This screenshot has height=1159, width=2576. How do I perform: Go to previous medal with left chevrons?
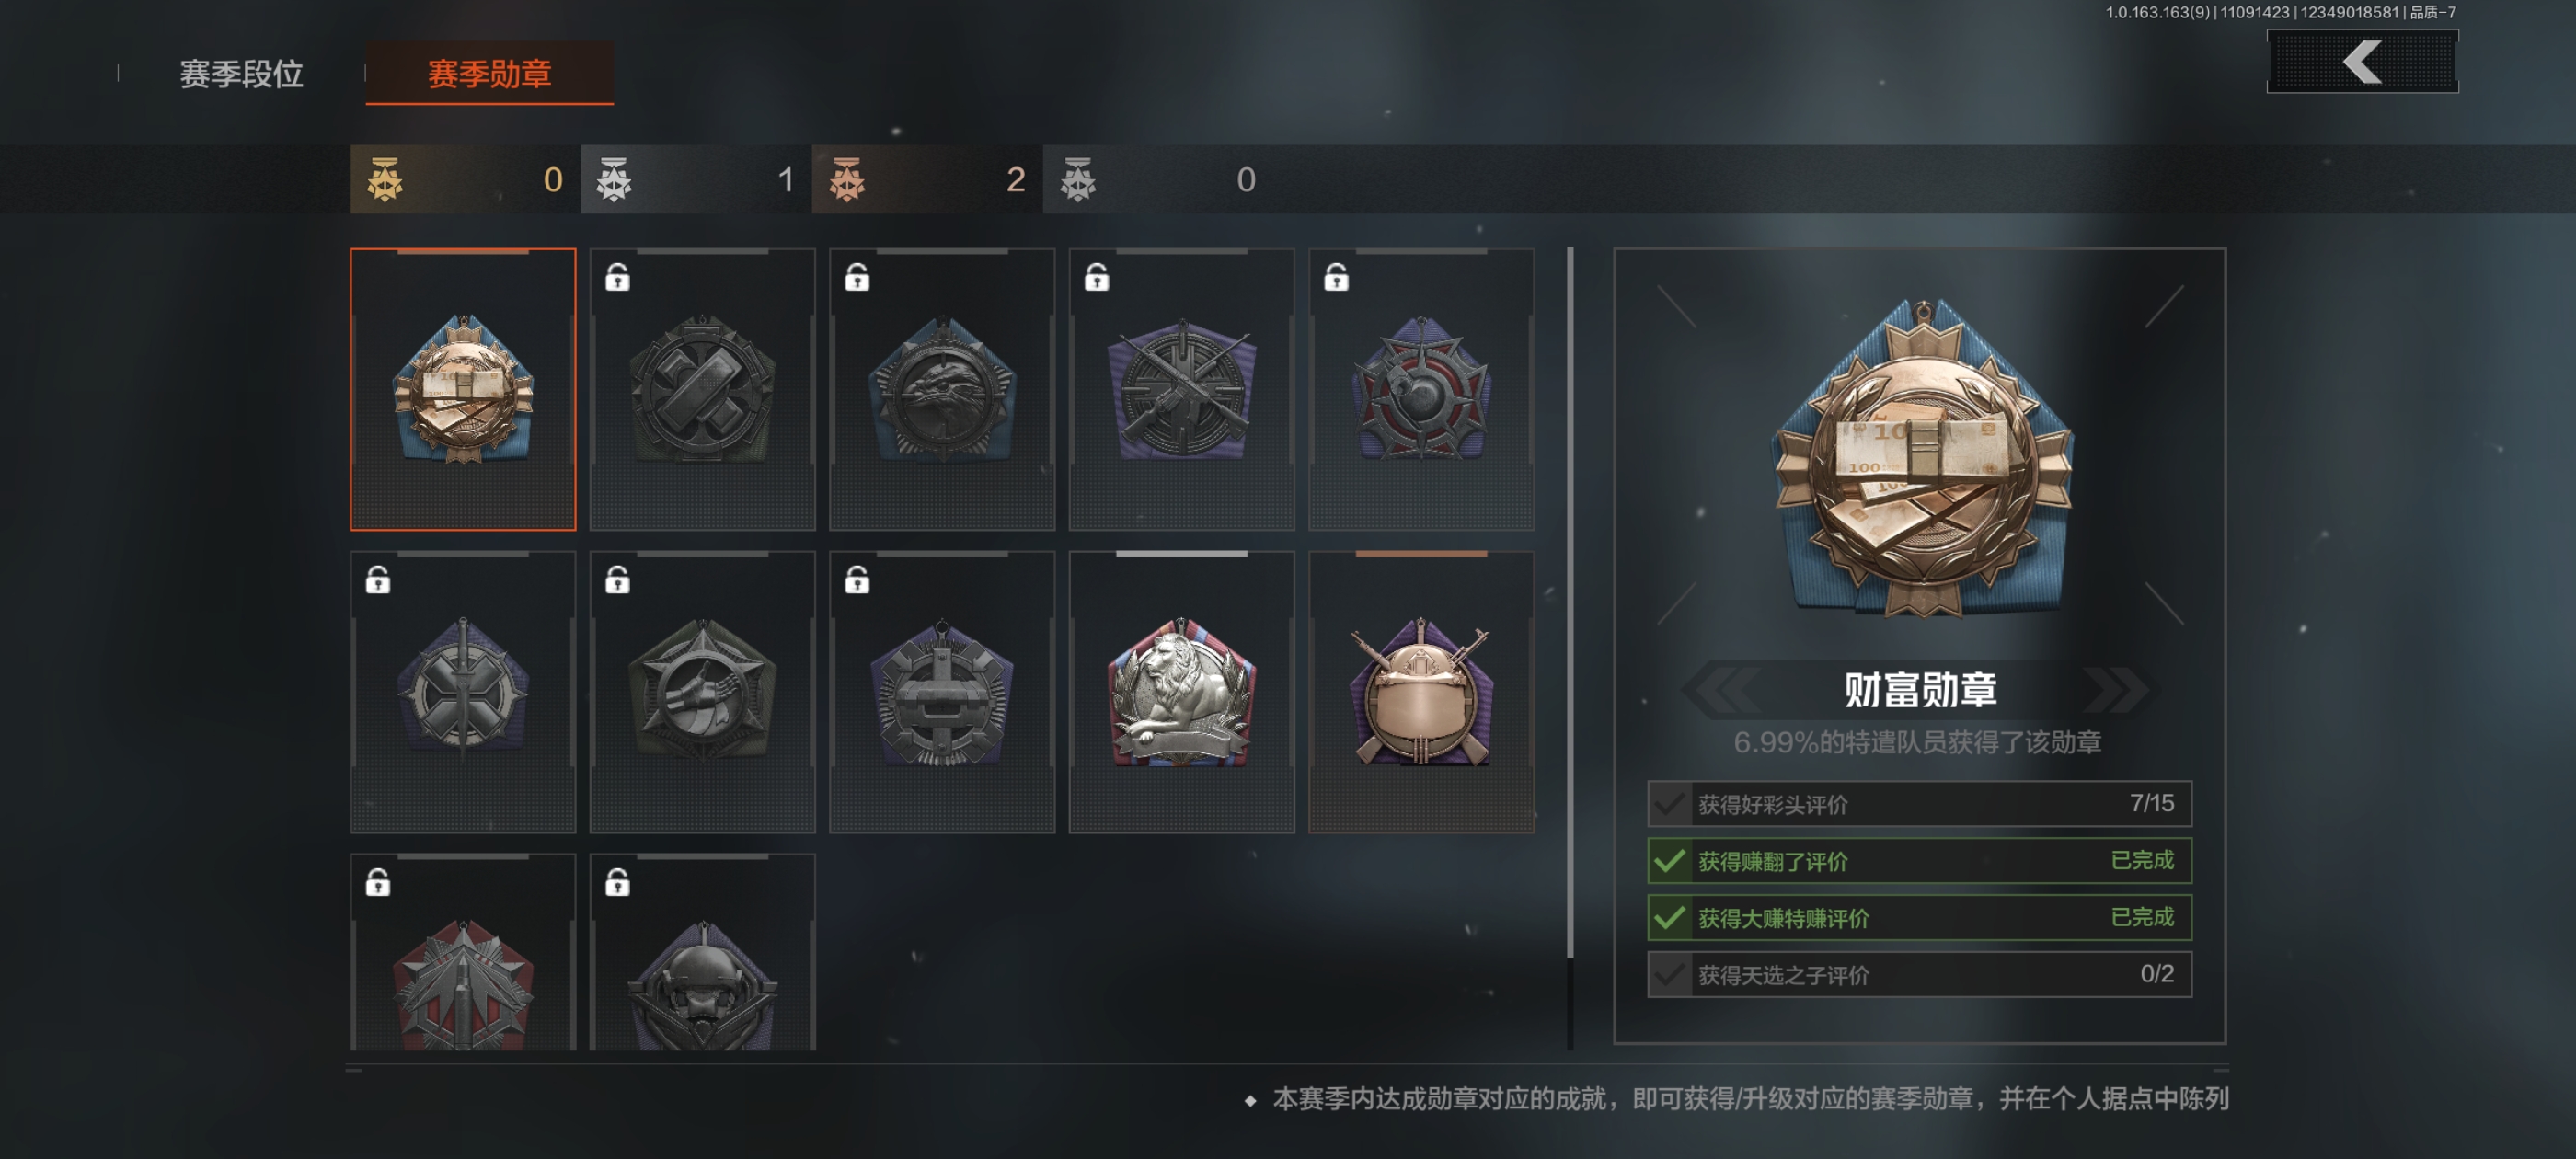[1721, 689]
